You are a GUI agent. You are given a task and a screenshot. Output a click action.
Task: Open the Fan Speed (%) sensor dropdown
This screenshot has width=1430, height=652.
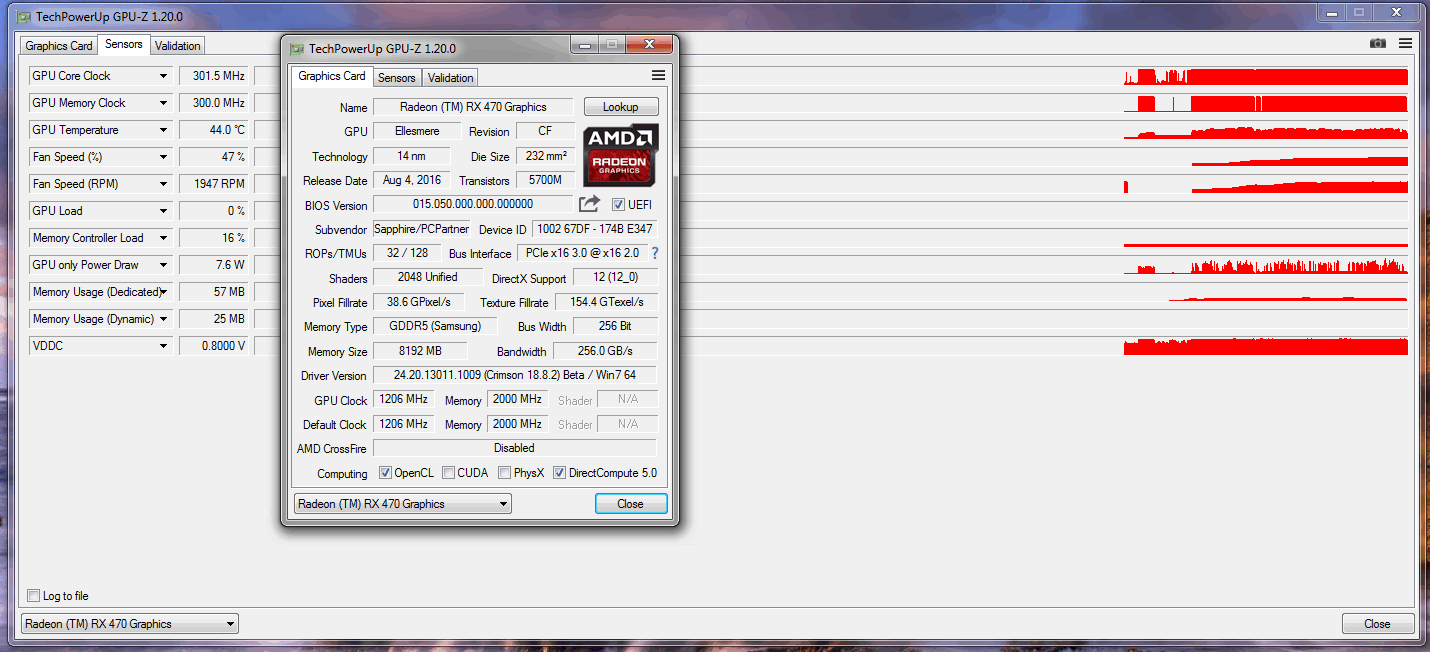(163, 157)
